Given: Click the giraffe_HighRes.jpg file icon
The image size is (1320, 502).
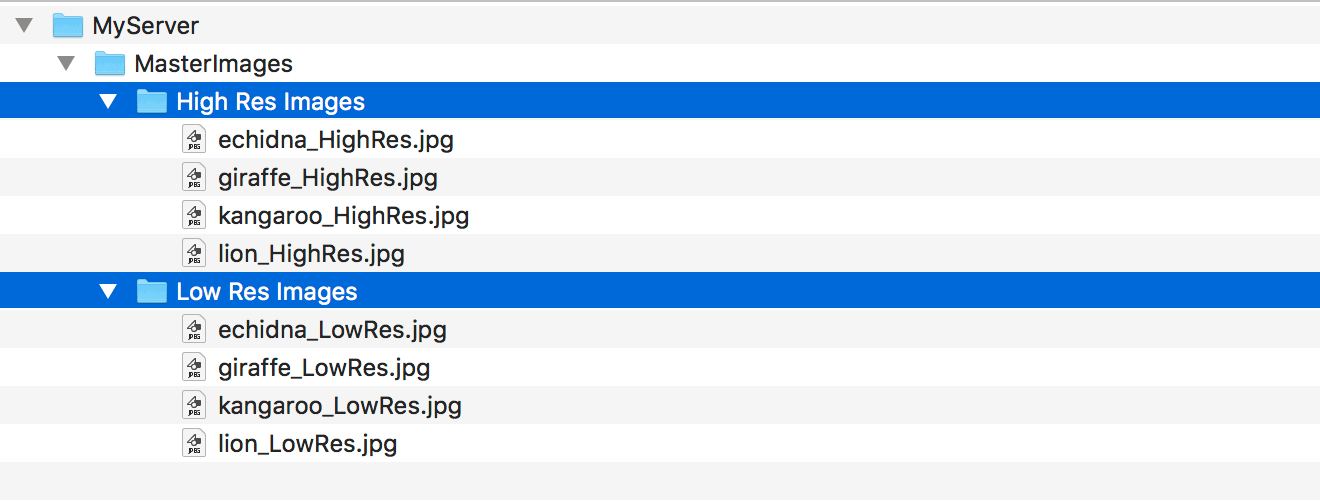Looking at the screenshot, I should [x=194, y=177].
